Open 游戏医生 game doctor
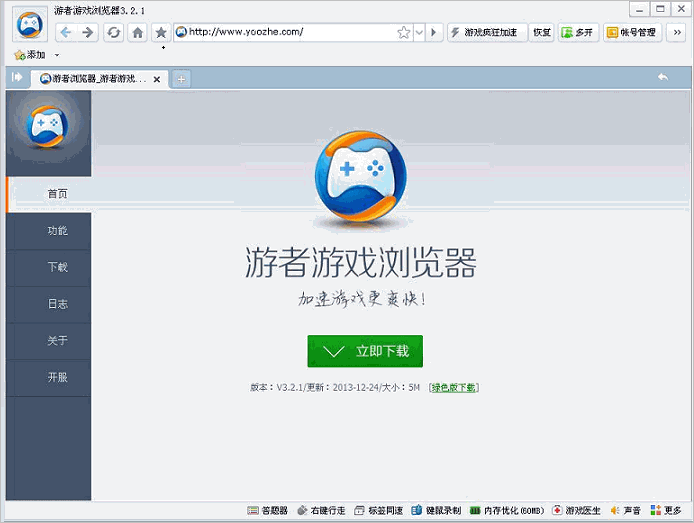 point(576,511)
